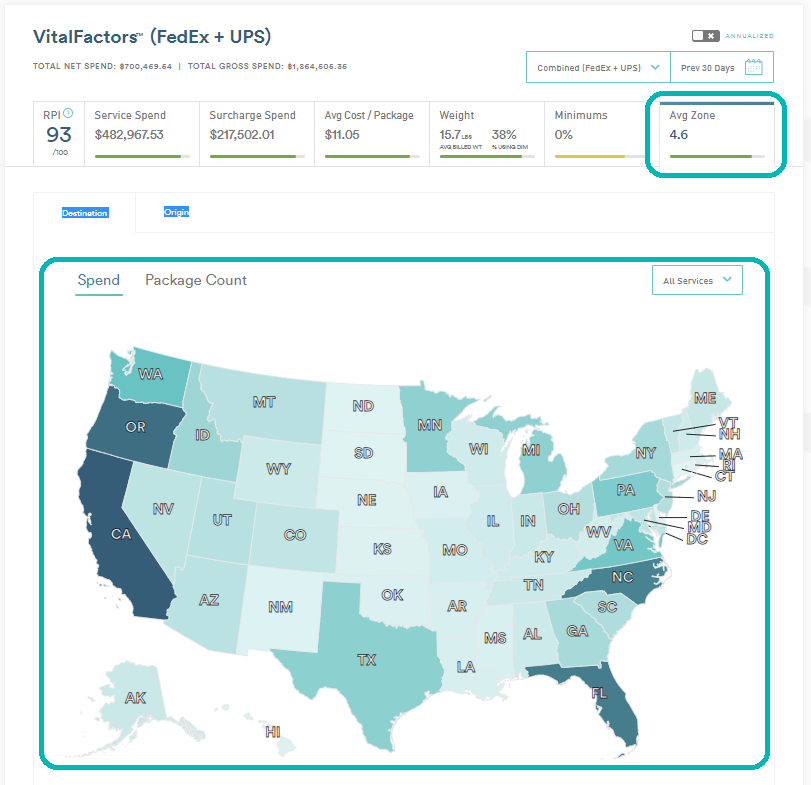Open the All Services filter dropdown
811x785 pixels.
697,280
